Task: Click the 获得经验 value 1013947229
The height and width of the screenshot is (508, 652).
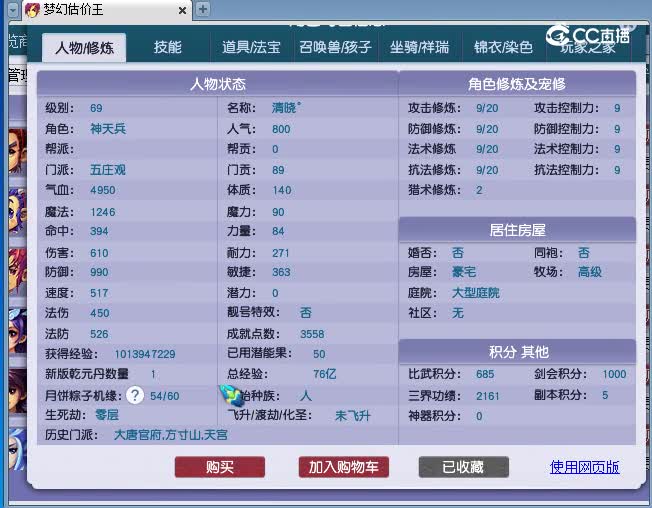Action: coord(145,354)
